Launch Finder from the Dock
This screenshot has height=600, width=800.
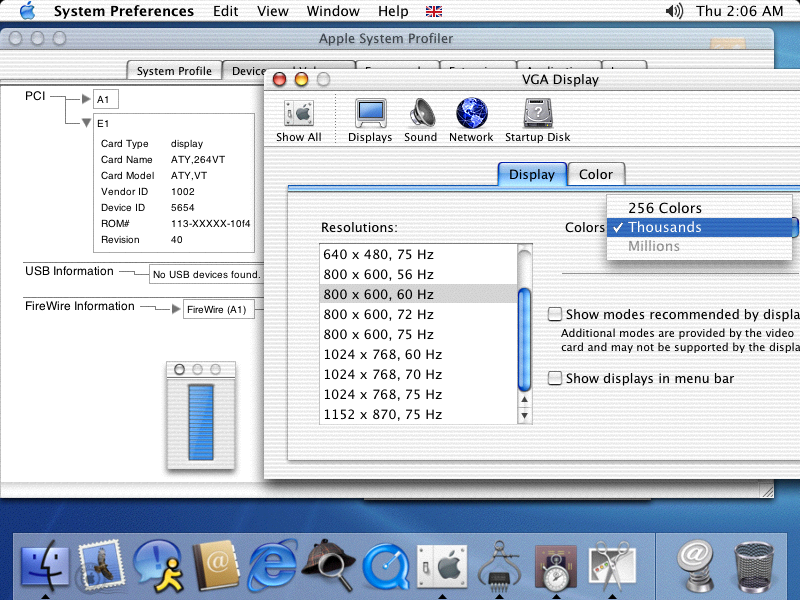45,565
